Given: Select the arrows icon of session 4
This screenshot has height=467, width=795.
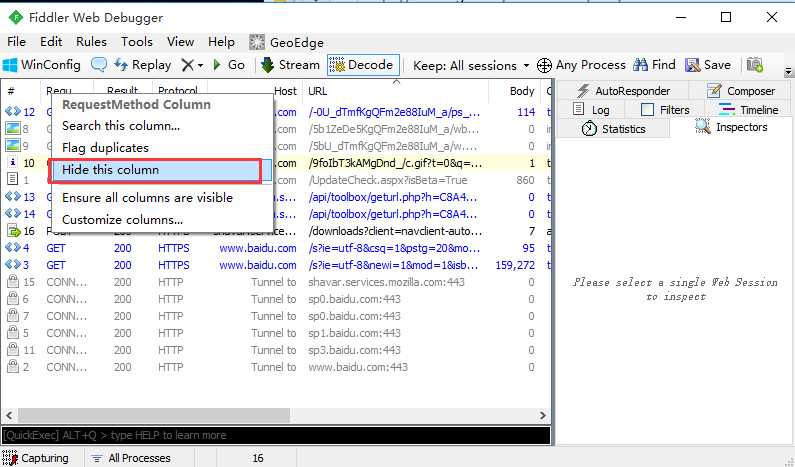Looking at the screenshot, I should [13, 248].
